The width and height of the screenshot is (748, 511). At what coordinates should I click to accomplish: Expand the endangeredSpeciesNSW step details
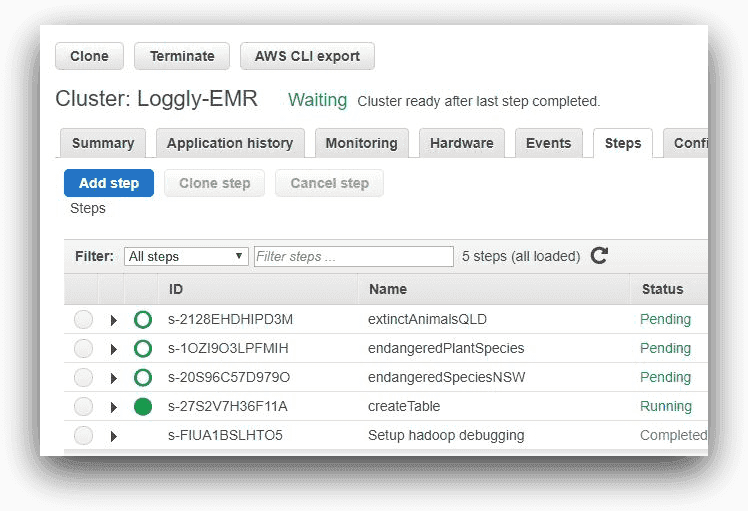(113, 378)
